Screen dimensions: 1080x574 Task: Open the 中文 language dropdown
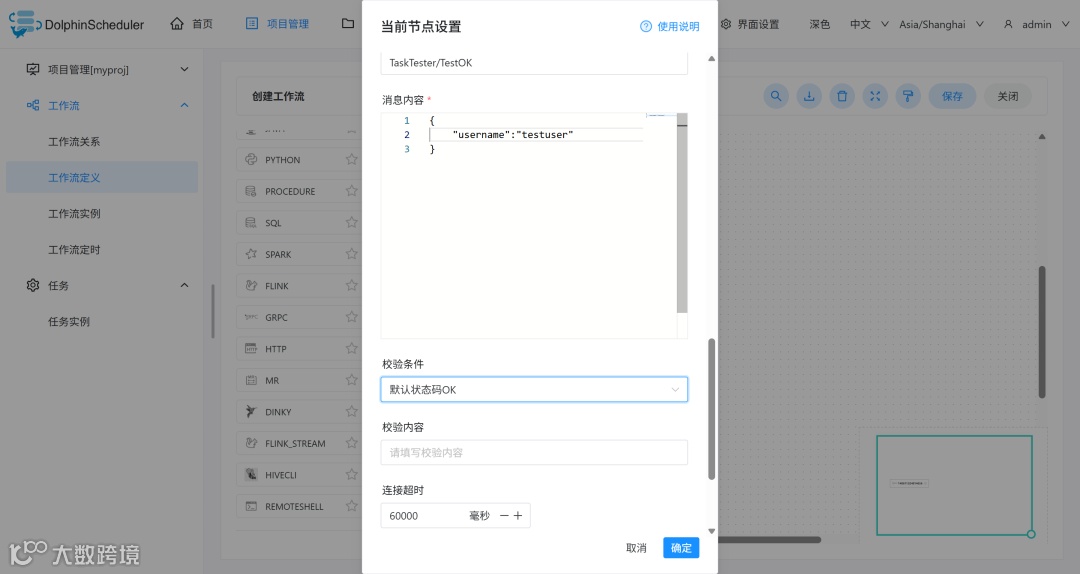click(869, 24)
